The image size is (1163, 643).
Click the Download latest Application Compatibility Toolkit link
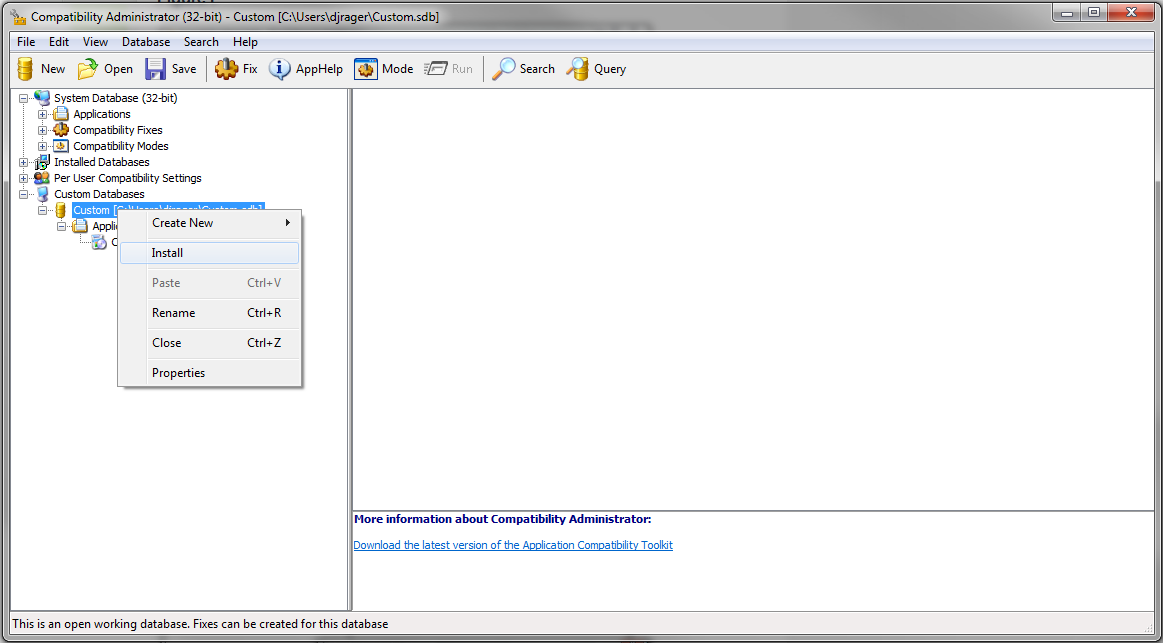[x=513, y=545]
